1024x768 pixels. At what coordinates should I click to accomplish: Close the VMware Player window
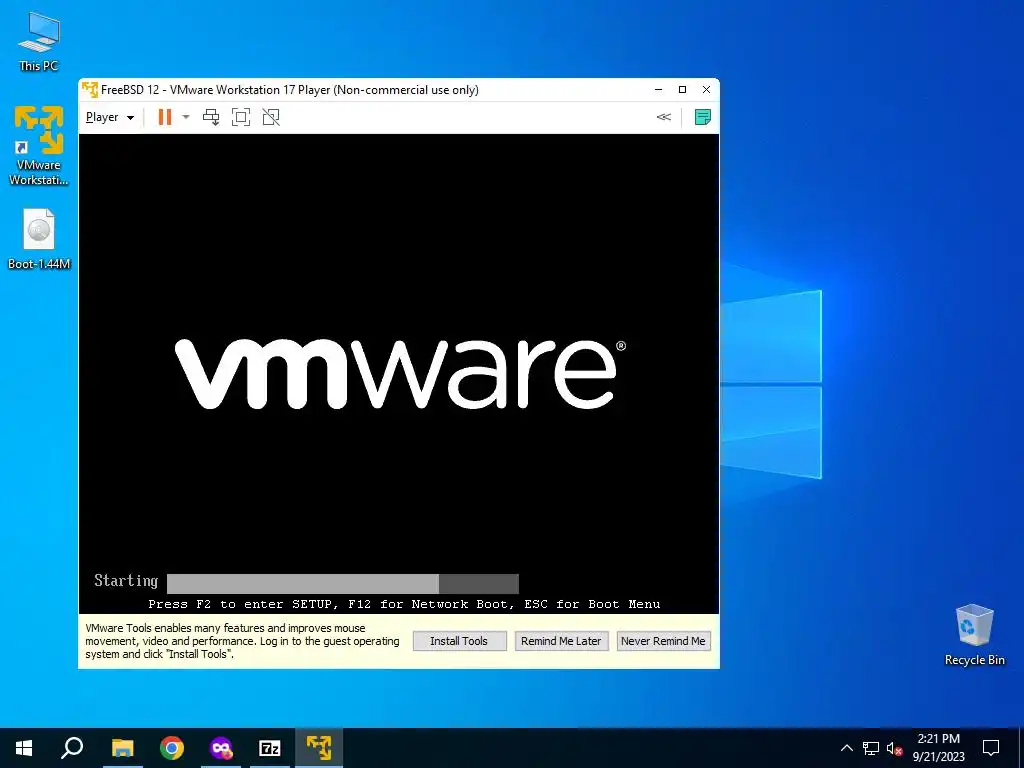706,89
